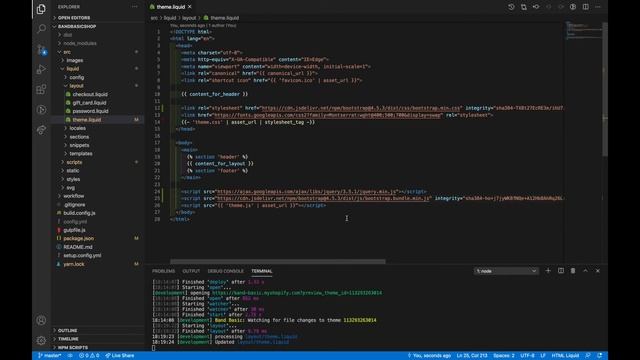Viewport: 640px width, 360px height.
Task: Click the master branch status bar item
Action: (x=50, y=356)
